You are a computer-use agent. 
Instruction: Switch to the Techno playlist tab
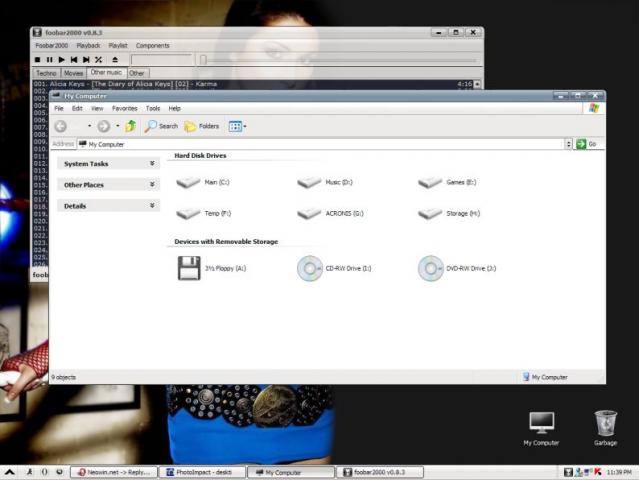point(46,73)
